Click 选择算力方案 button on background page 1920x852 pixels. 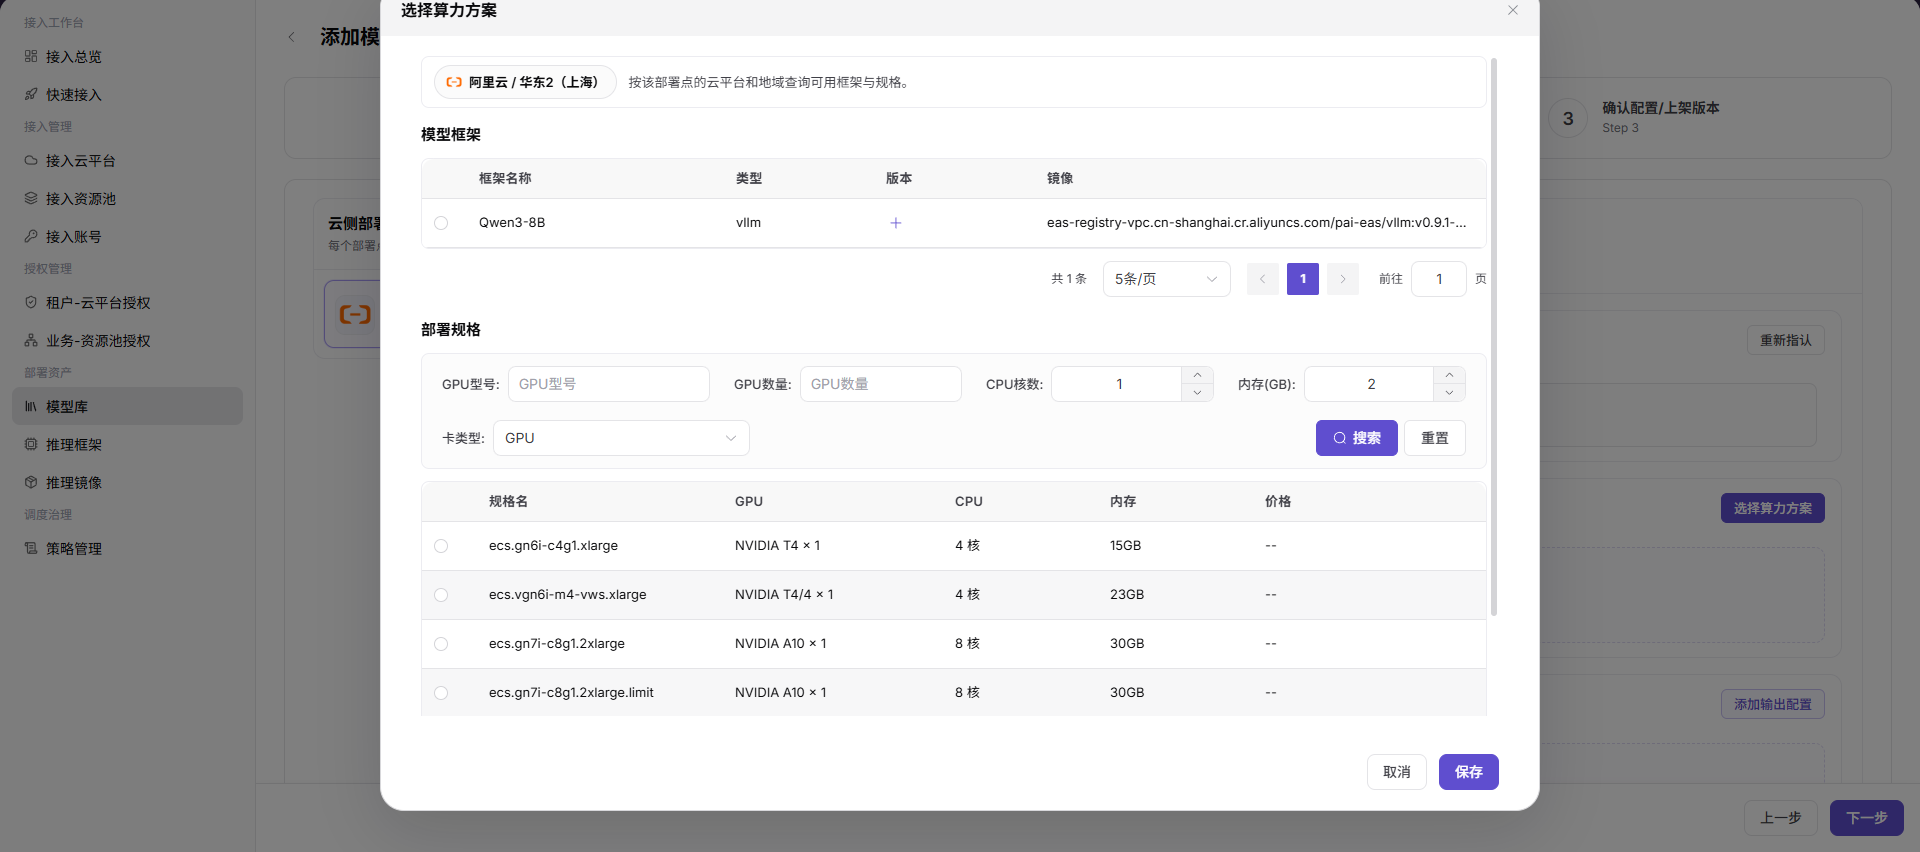click(1773, 508)
